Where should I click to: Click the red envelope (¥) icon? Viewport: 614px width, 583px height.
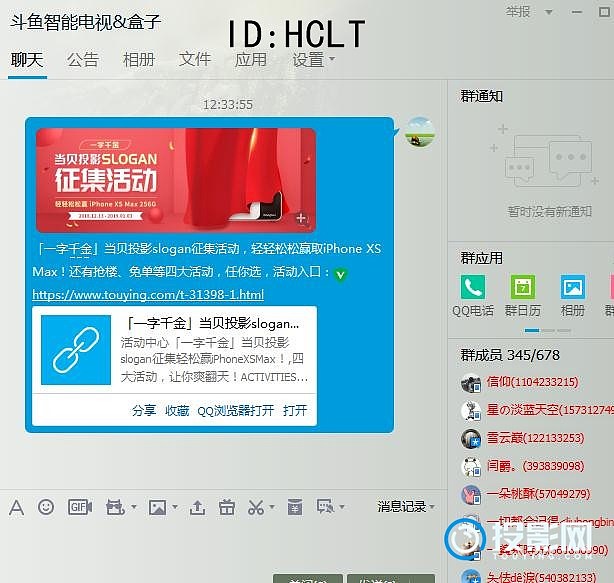(294, 507)
